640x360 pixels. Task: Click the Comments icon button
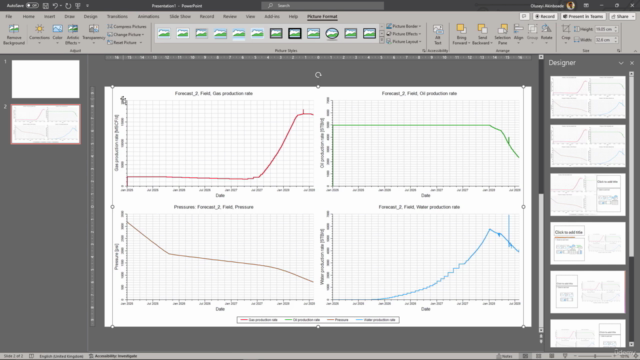[524, 16]
